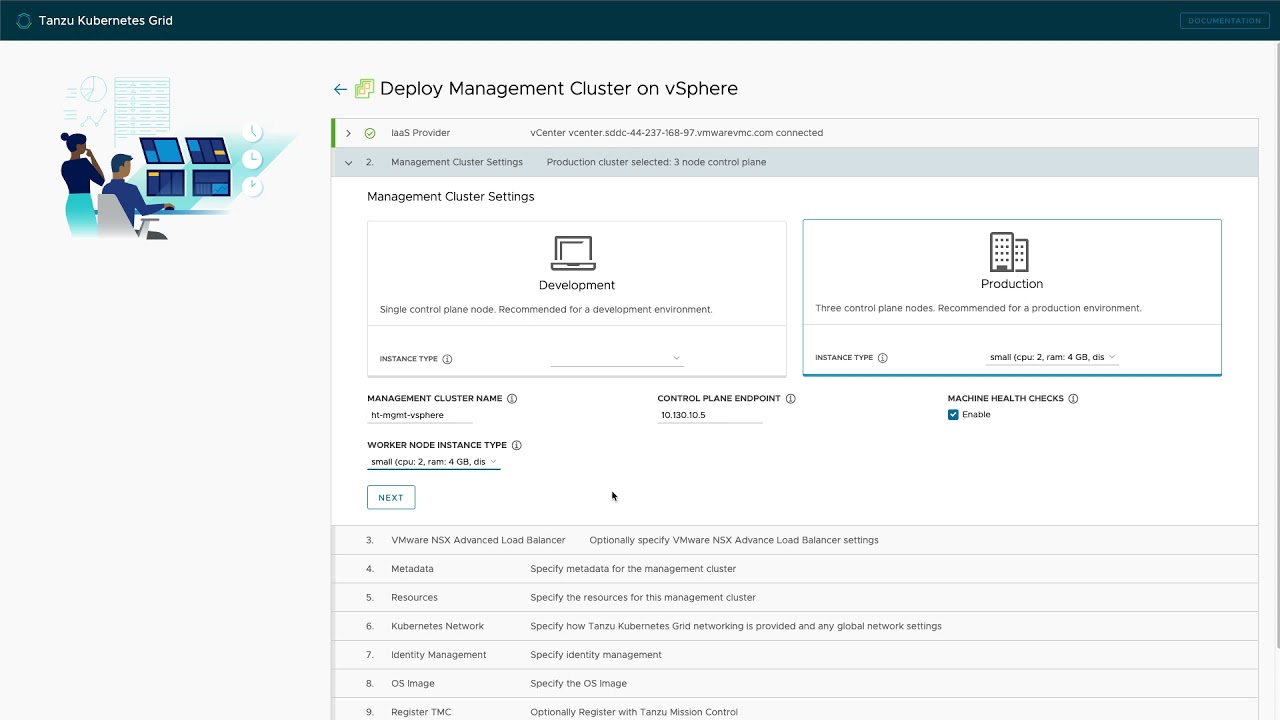The height and width of the screenshot is (720, 1280).
Task: Click 'Specify the OS Image' description text
Action: tap(578, 684)
